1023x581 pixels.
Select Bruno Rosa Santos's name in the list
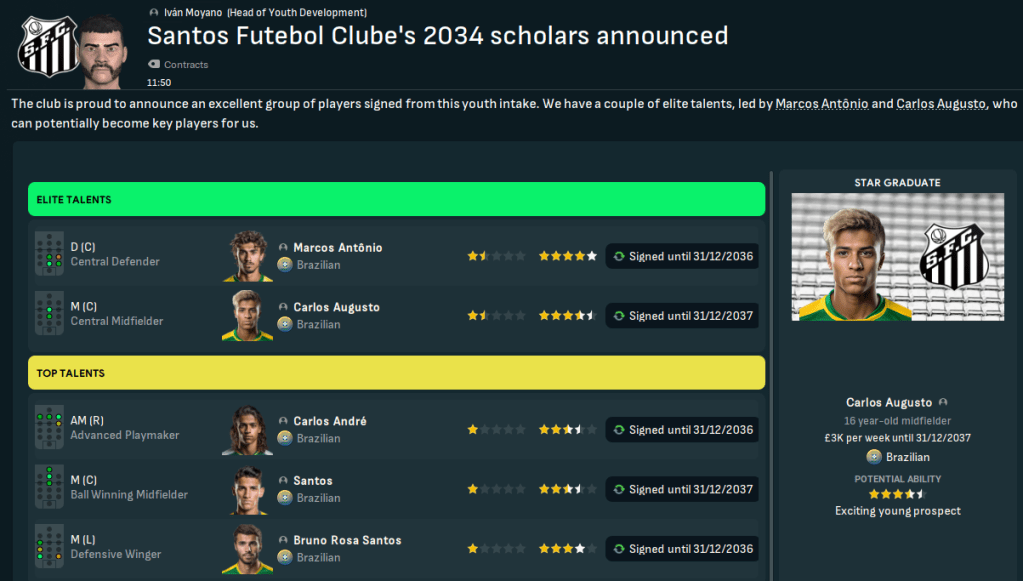click(x=347, y=540)
